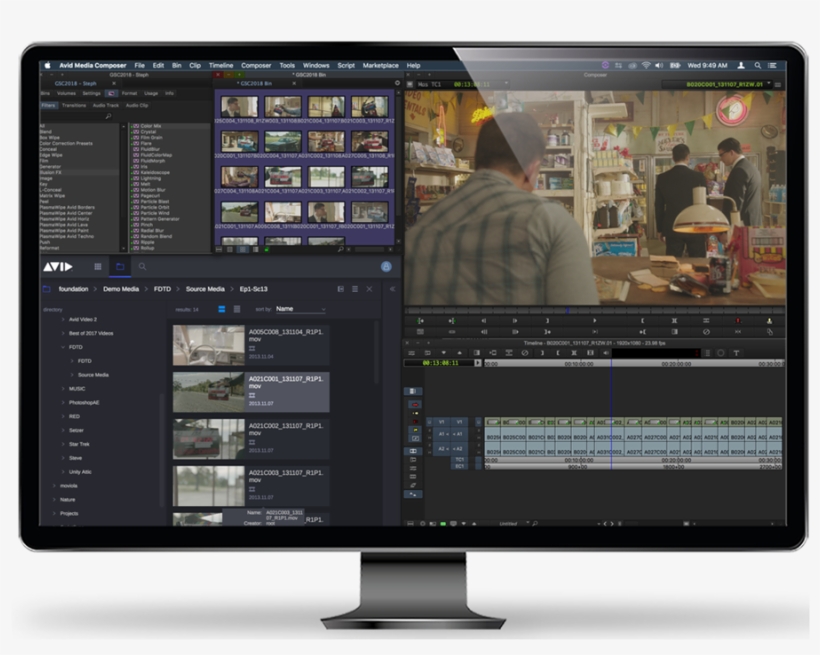Image resolution: width=820 pixels, height=655 pixels.
Task: Switch results to card view
Action: [222, 309]
